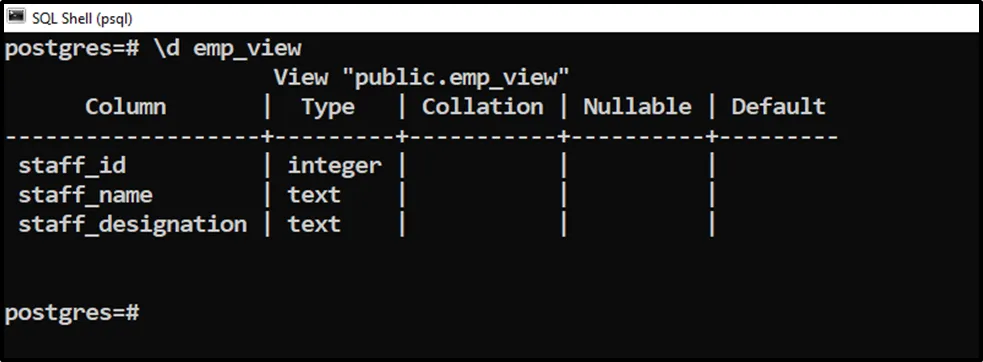Click the empty postgres=# prompt at bottom

[x=72, y=313]
